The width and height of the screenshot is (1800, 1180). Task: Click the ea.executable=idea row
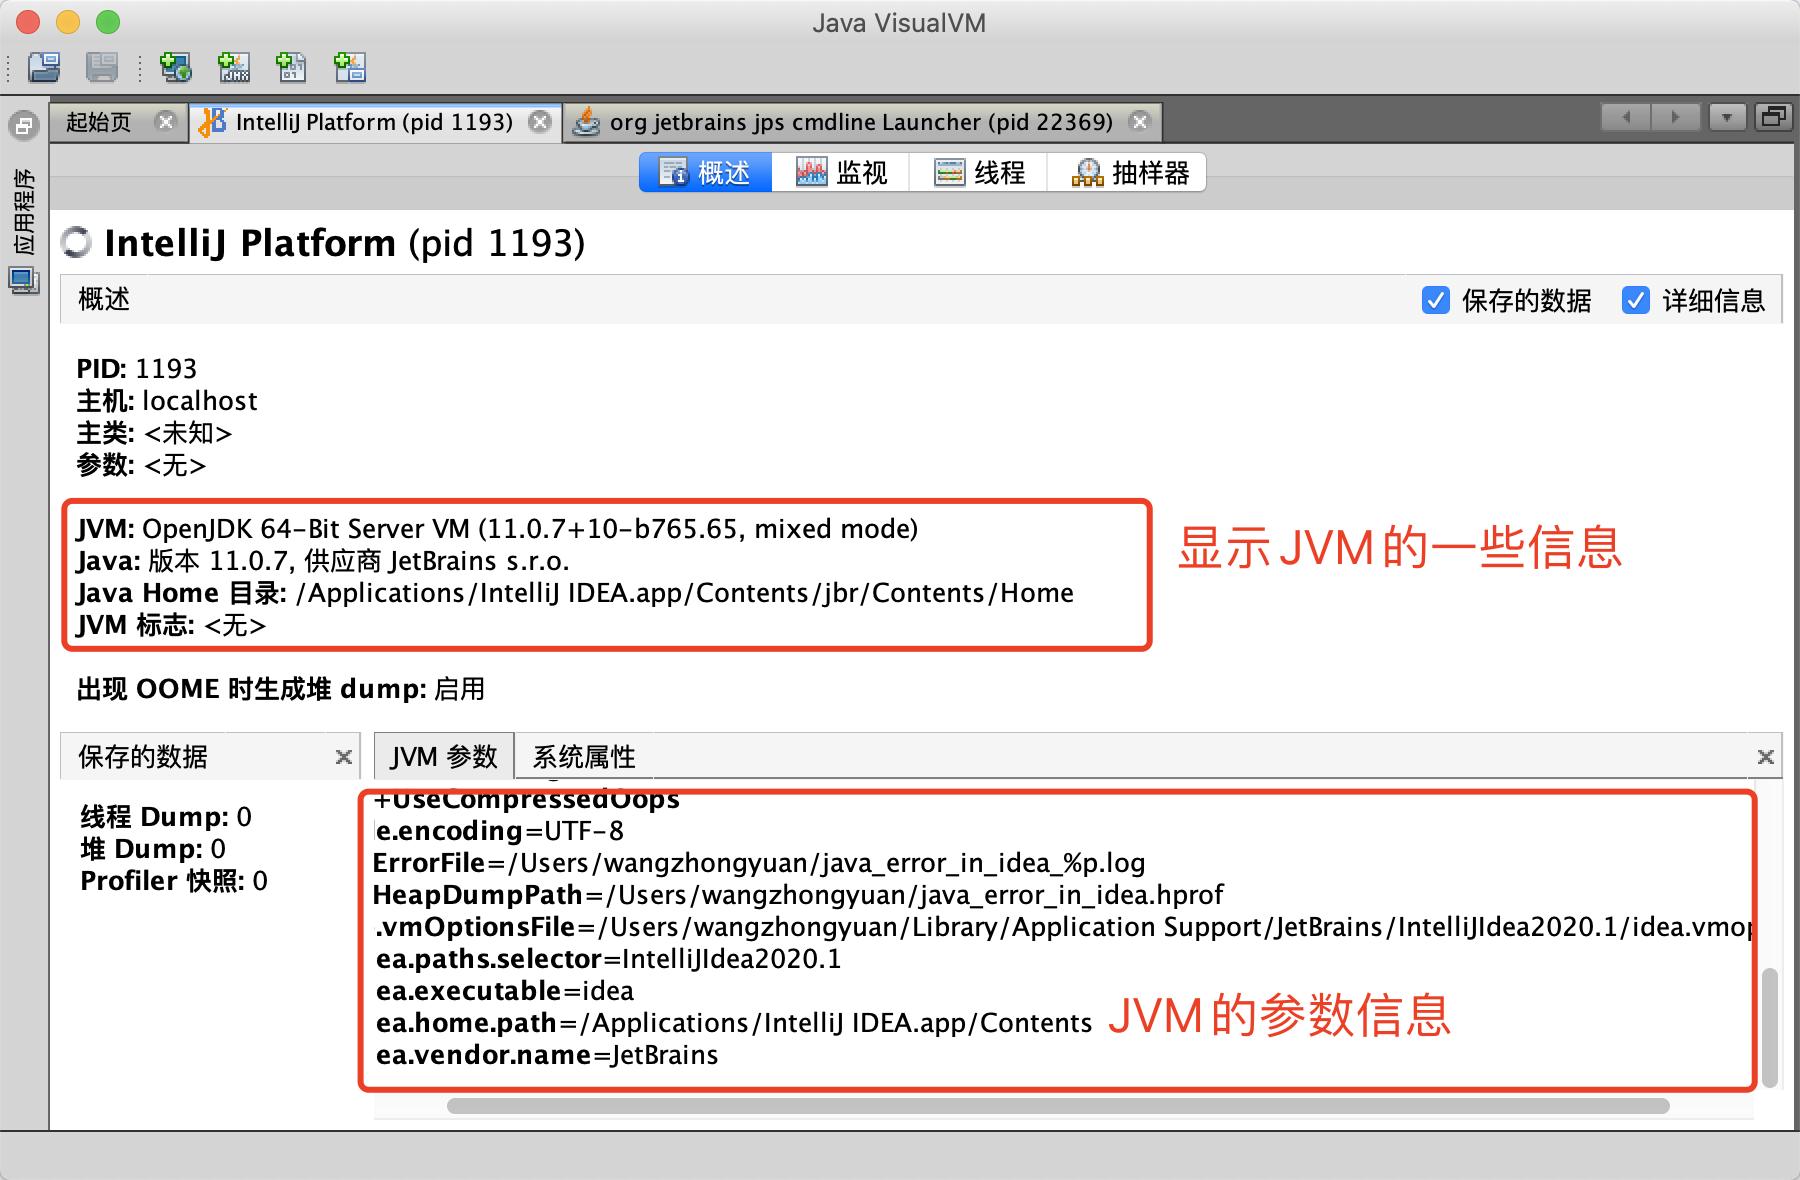tap(505, 991)
